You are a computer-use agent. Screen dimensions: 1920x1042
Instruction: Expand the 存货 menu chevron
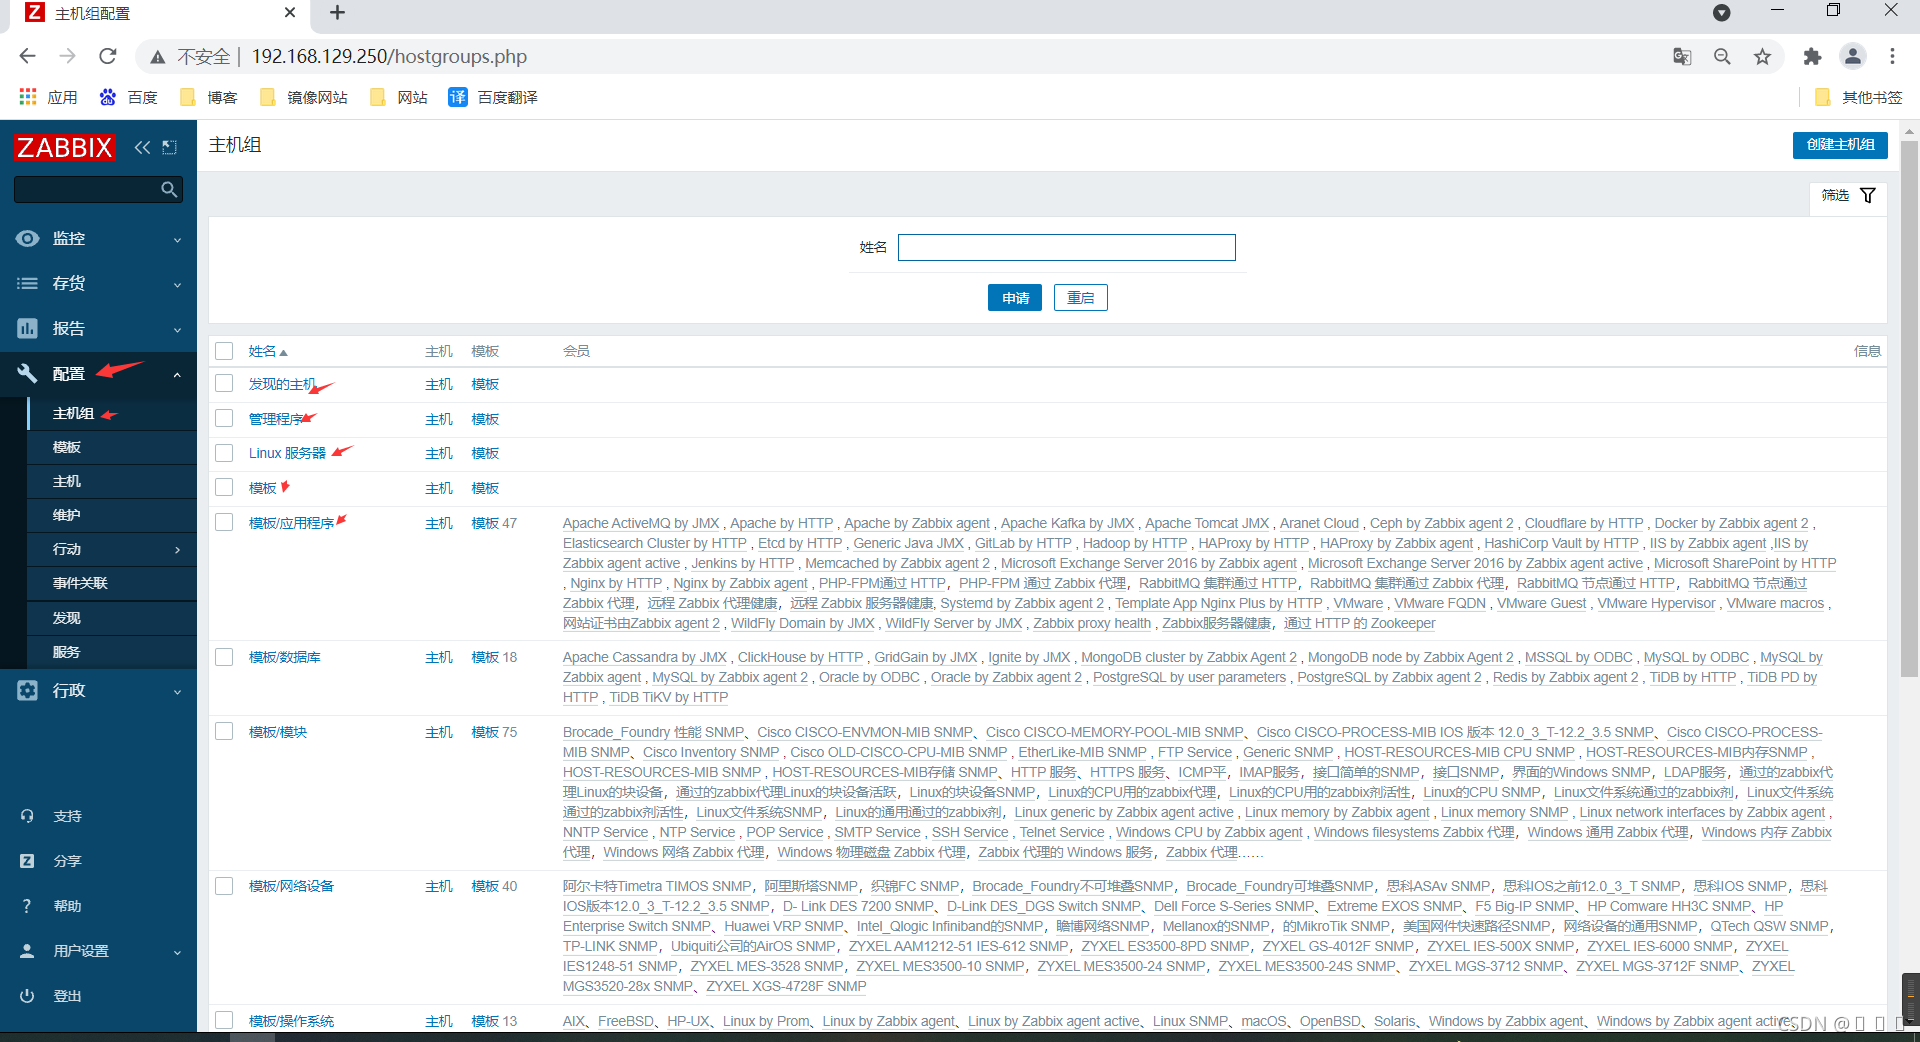point(177,285)
